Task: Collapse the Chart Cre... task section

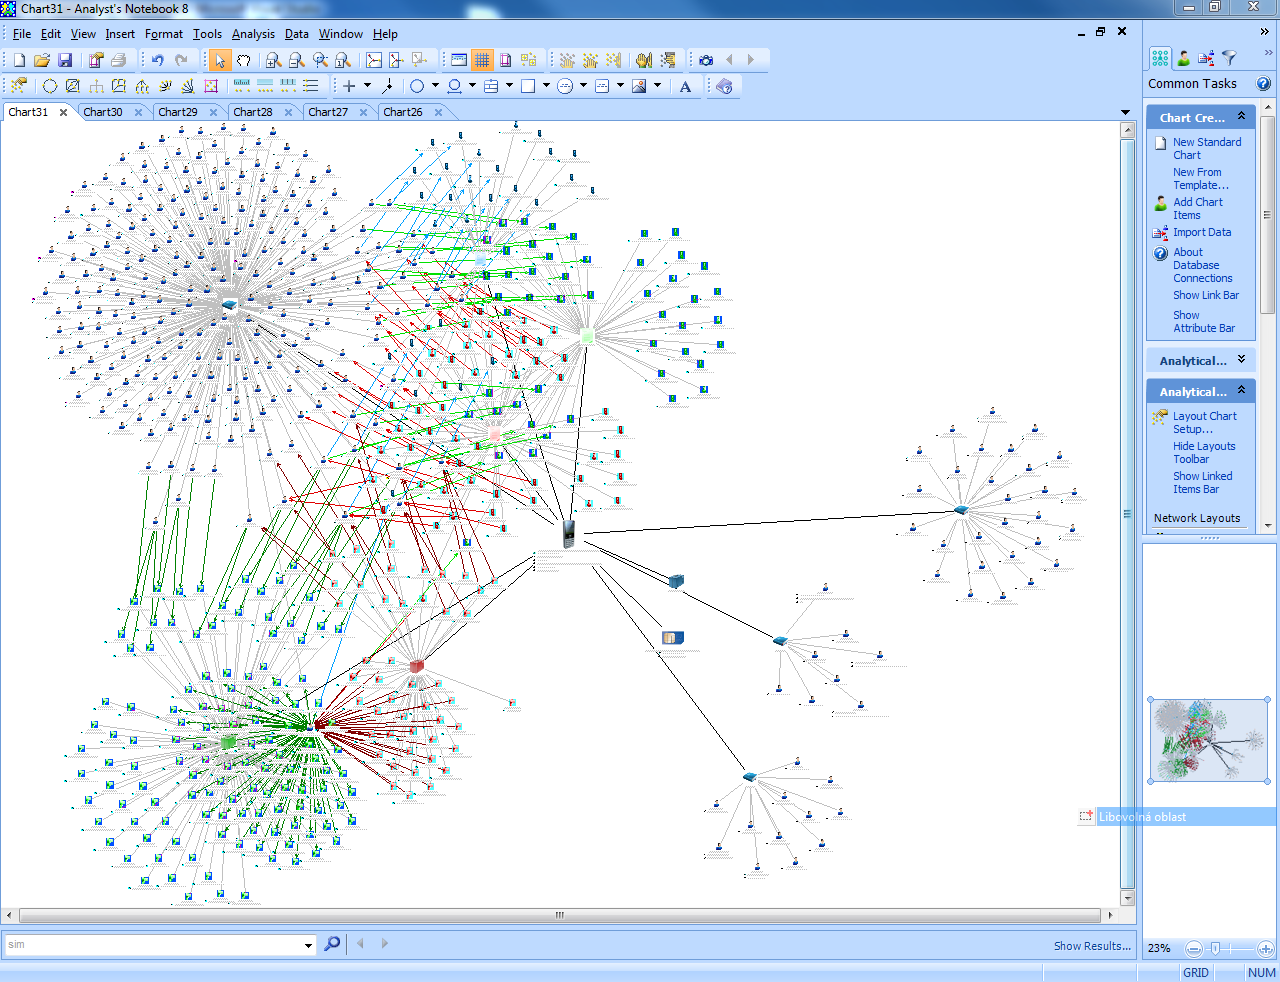Action: coord(1241,117)
